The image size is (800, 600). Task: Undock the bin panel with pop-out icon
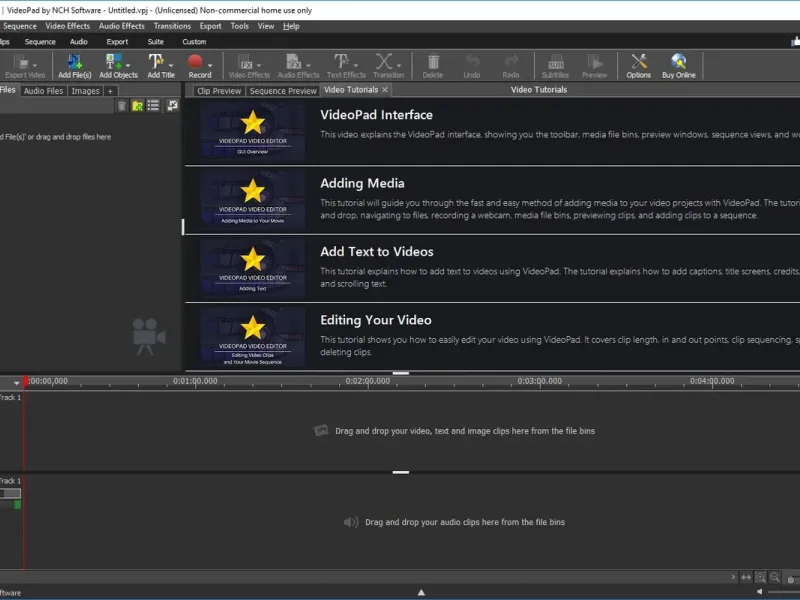[172, 106]
